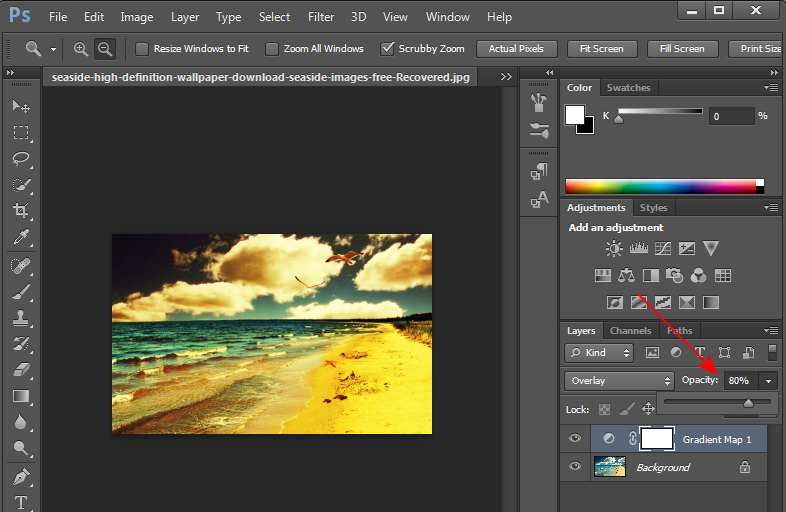
Task: Click the Brightness/Contrast adjustment icon
Action: point(614,248)
